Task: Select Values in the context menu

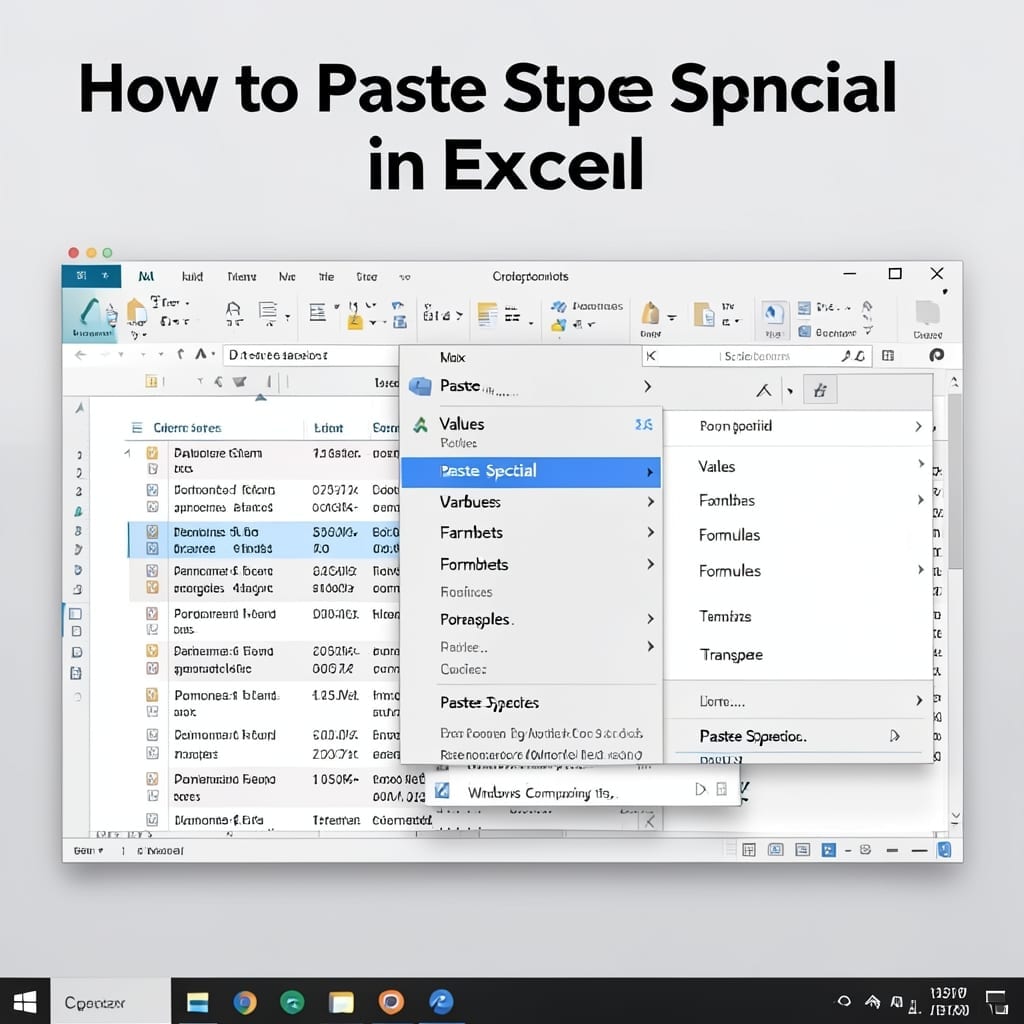Action: click(462, 424)
